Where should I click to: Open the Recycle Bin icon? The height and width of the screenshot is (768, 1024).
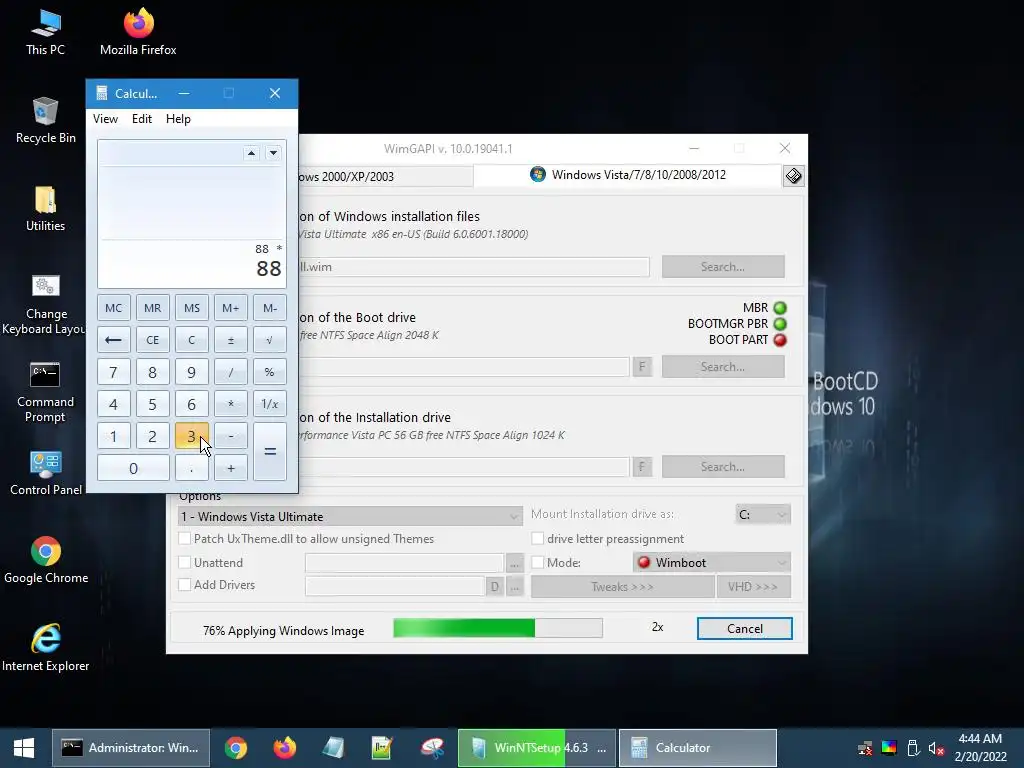click(x=45, y=121)
